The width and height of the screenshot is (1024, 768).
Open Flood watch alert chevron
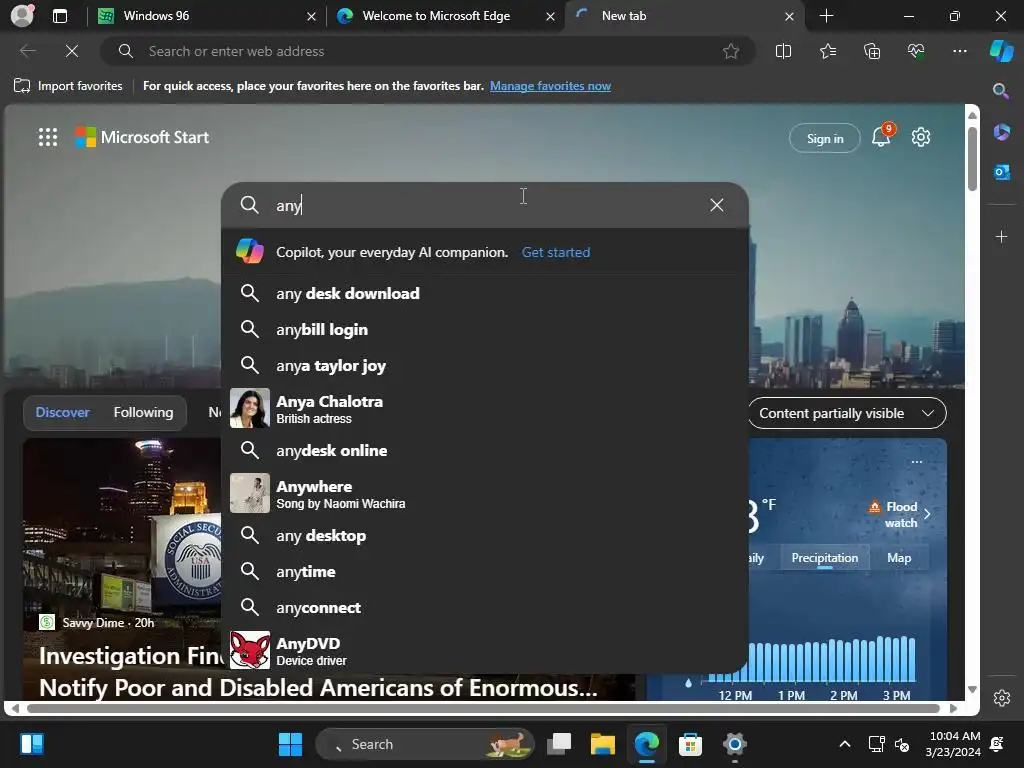tap(927, 514)
